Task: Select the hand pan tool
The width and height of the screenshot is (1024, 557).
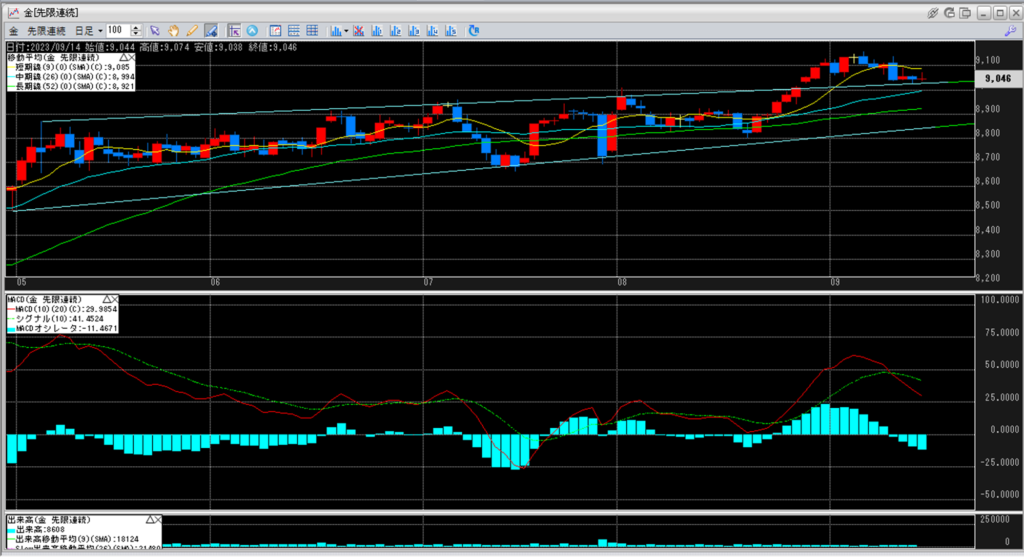Action: tap(174, 31)
